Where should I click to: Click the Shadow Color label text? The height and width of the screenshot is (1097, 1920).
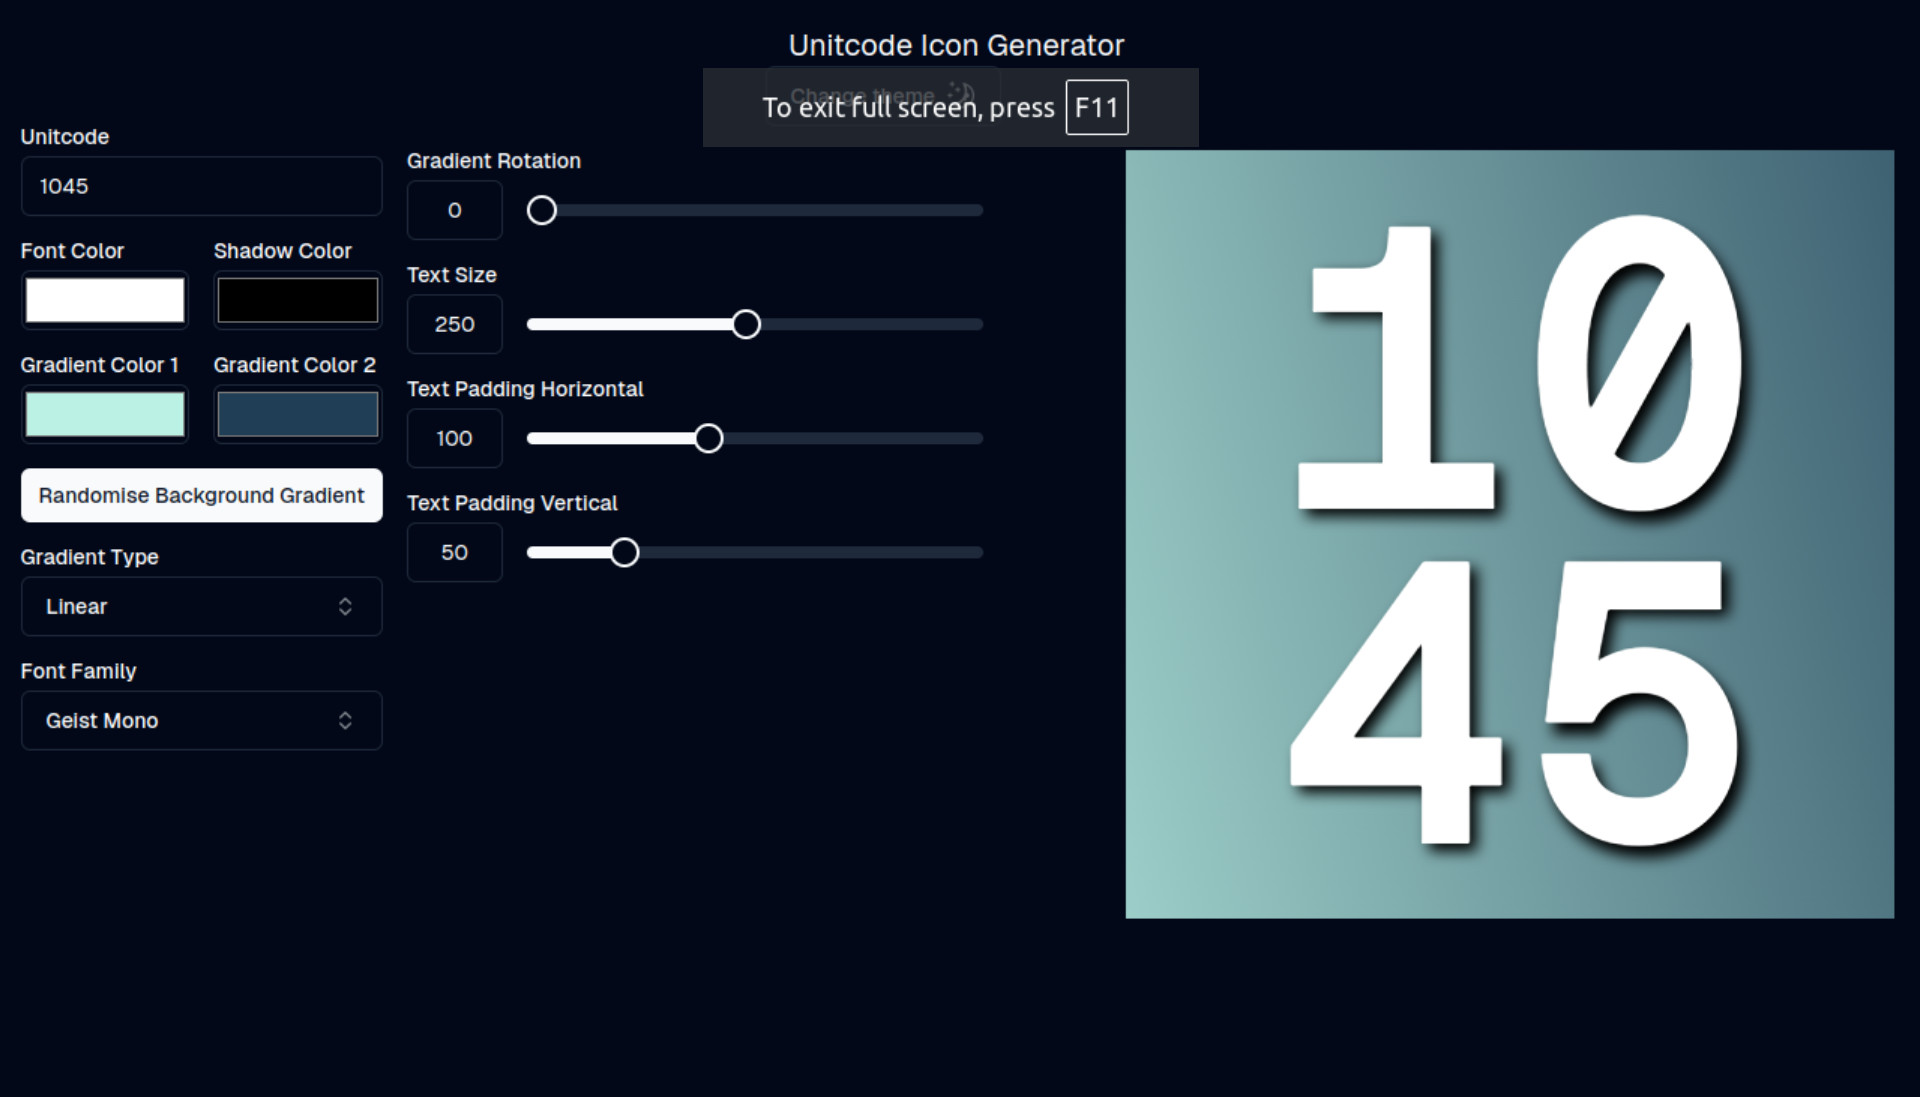point(283,251)
